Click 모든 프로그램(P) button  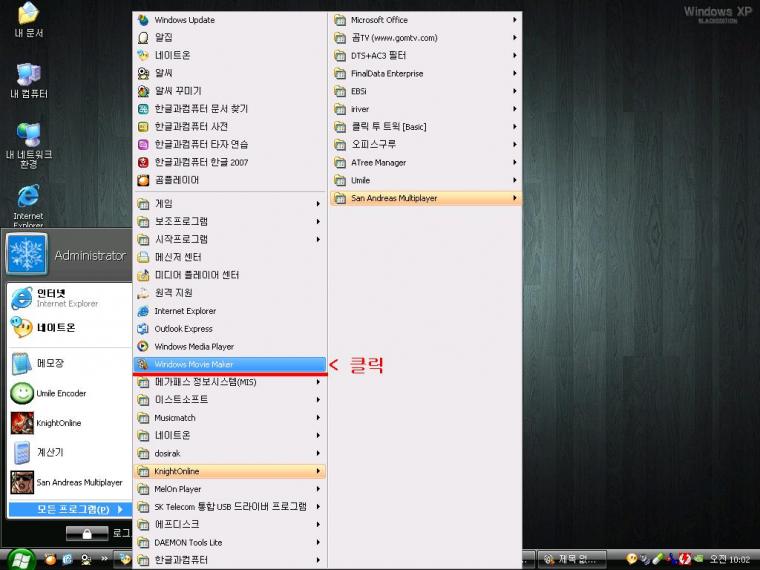70,509
